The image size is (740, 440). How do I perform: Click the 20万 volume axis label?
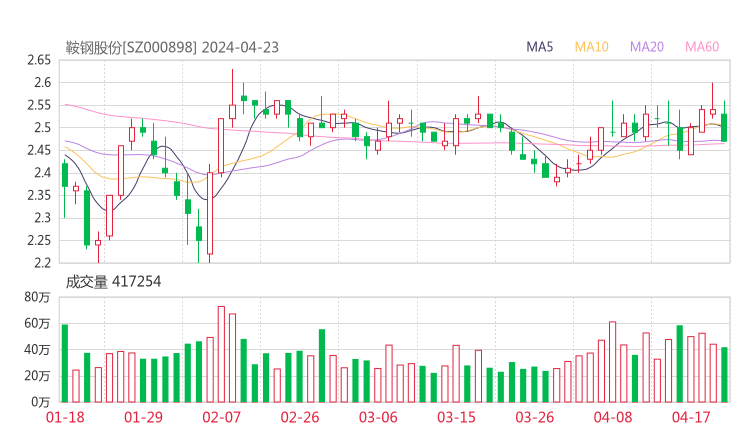(x=37, y=376)
